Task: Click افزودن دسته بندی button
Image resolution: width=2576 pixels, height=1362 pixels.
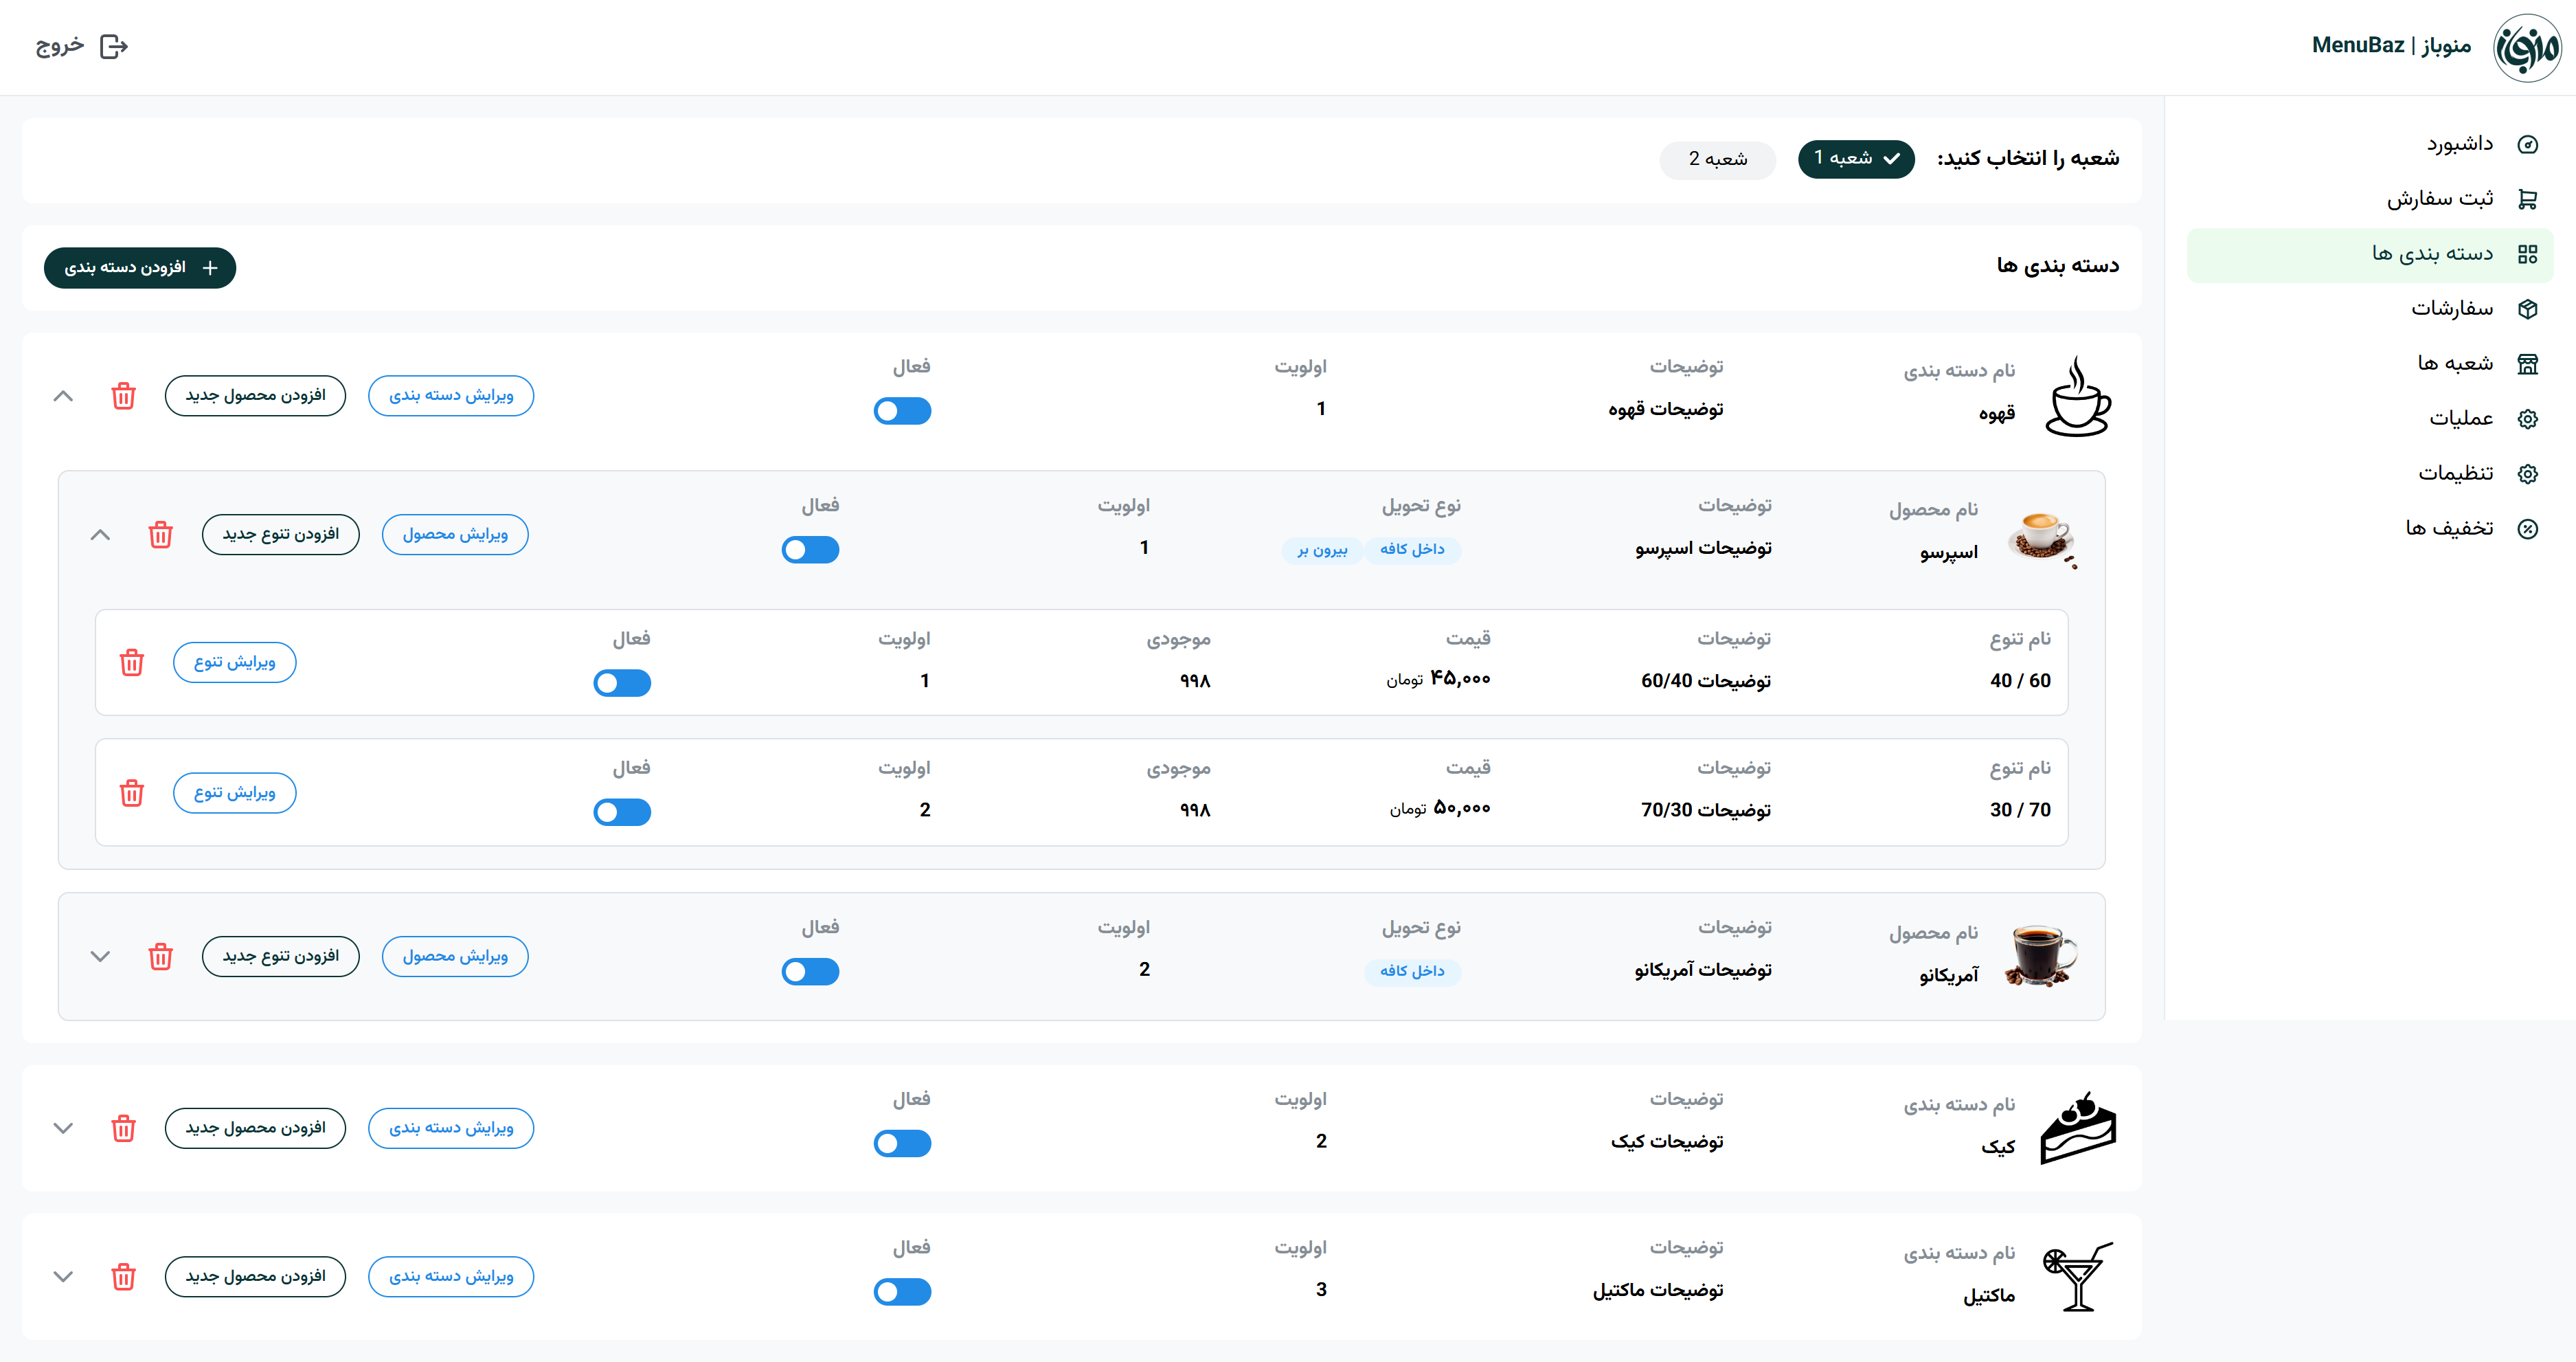Action: coord(140,268)
